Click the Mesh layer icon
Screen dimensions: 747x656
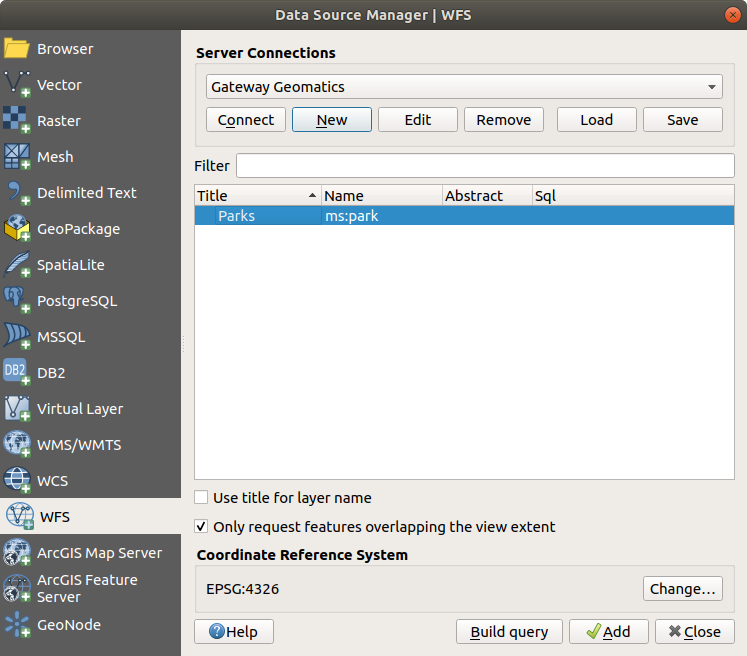pos(18,157)
